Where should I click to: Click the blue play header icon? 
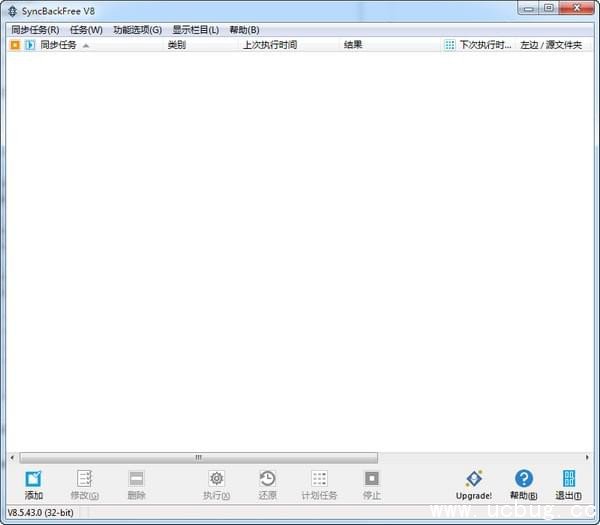click(30, 45)
